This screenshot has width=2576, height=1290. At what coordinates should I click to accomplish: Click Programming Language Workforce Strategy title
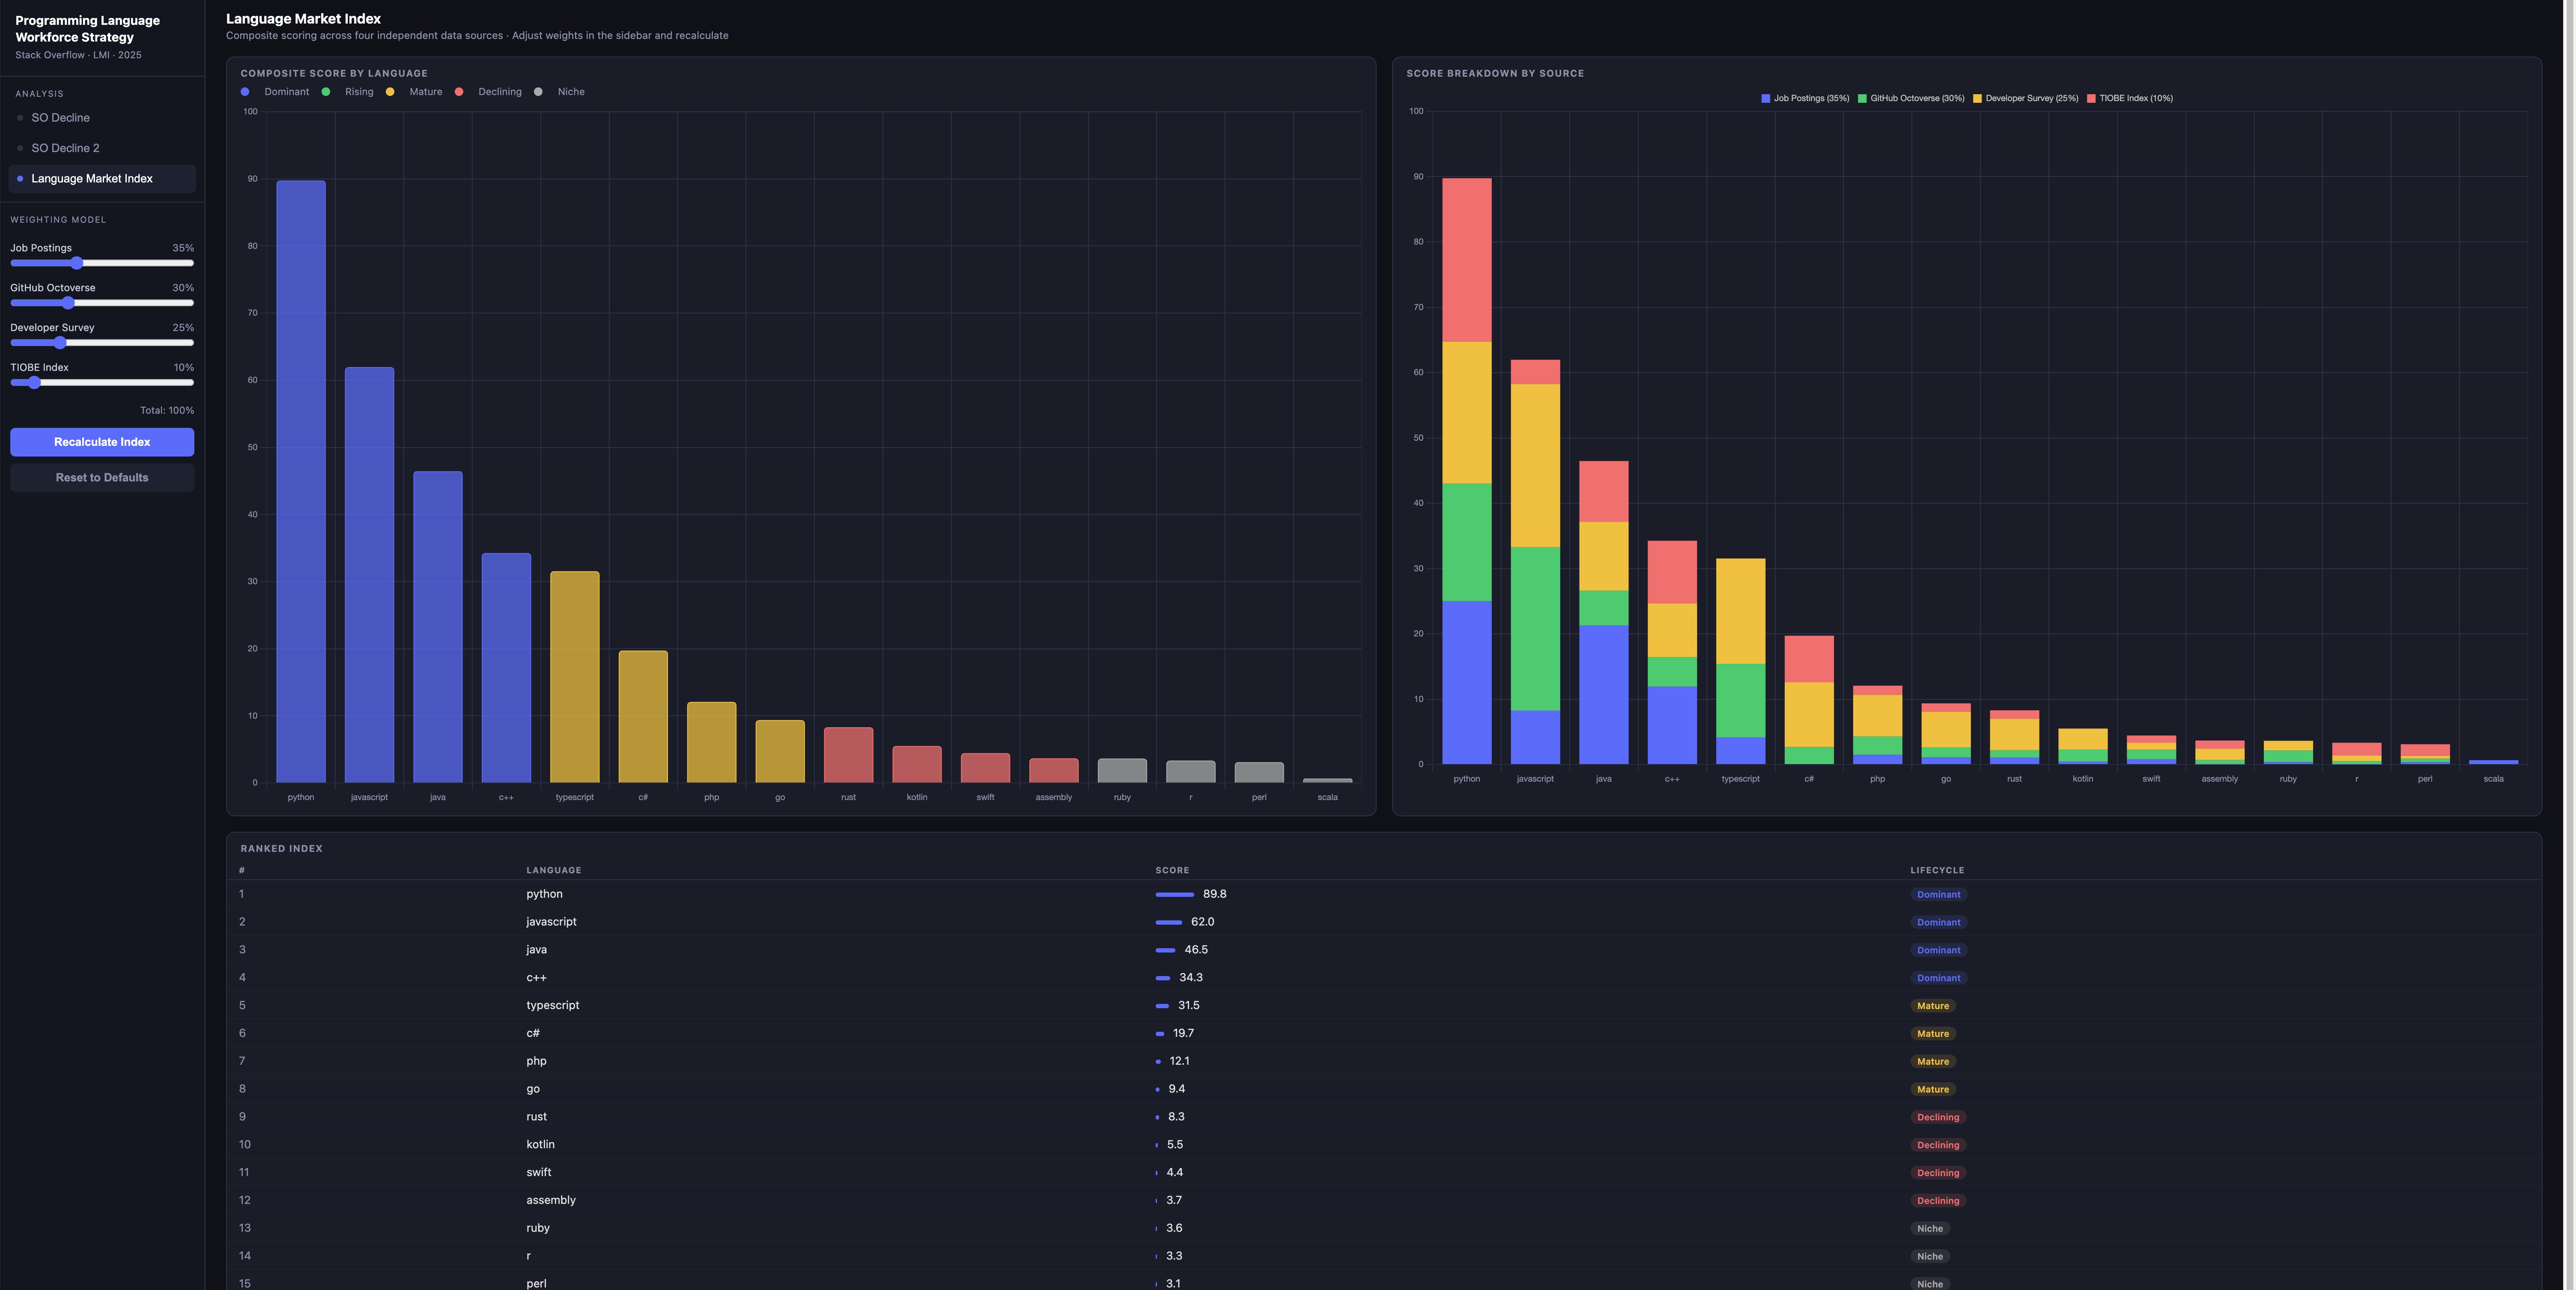(x=88, y=29)
